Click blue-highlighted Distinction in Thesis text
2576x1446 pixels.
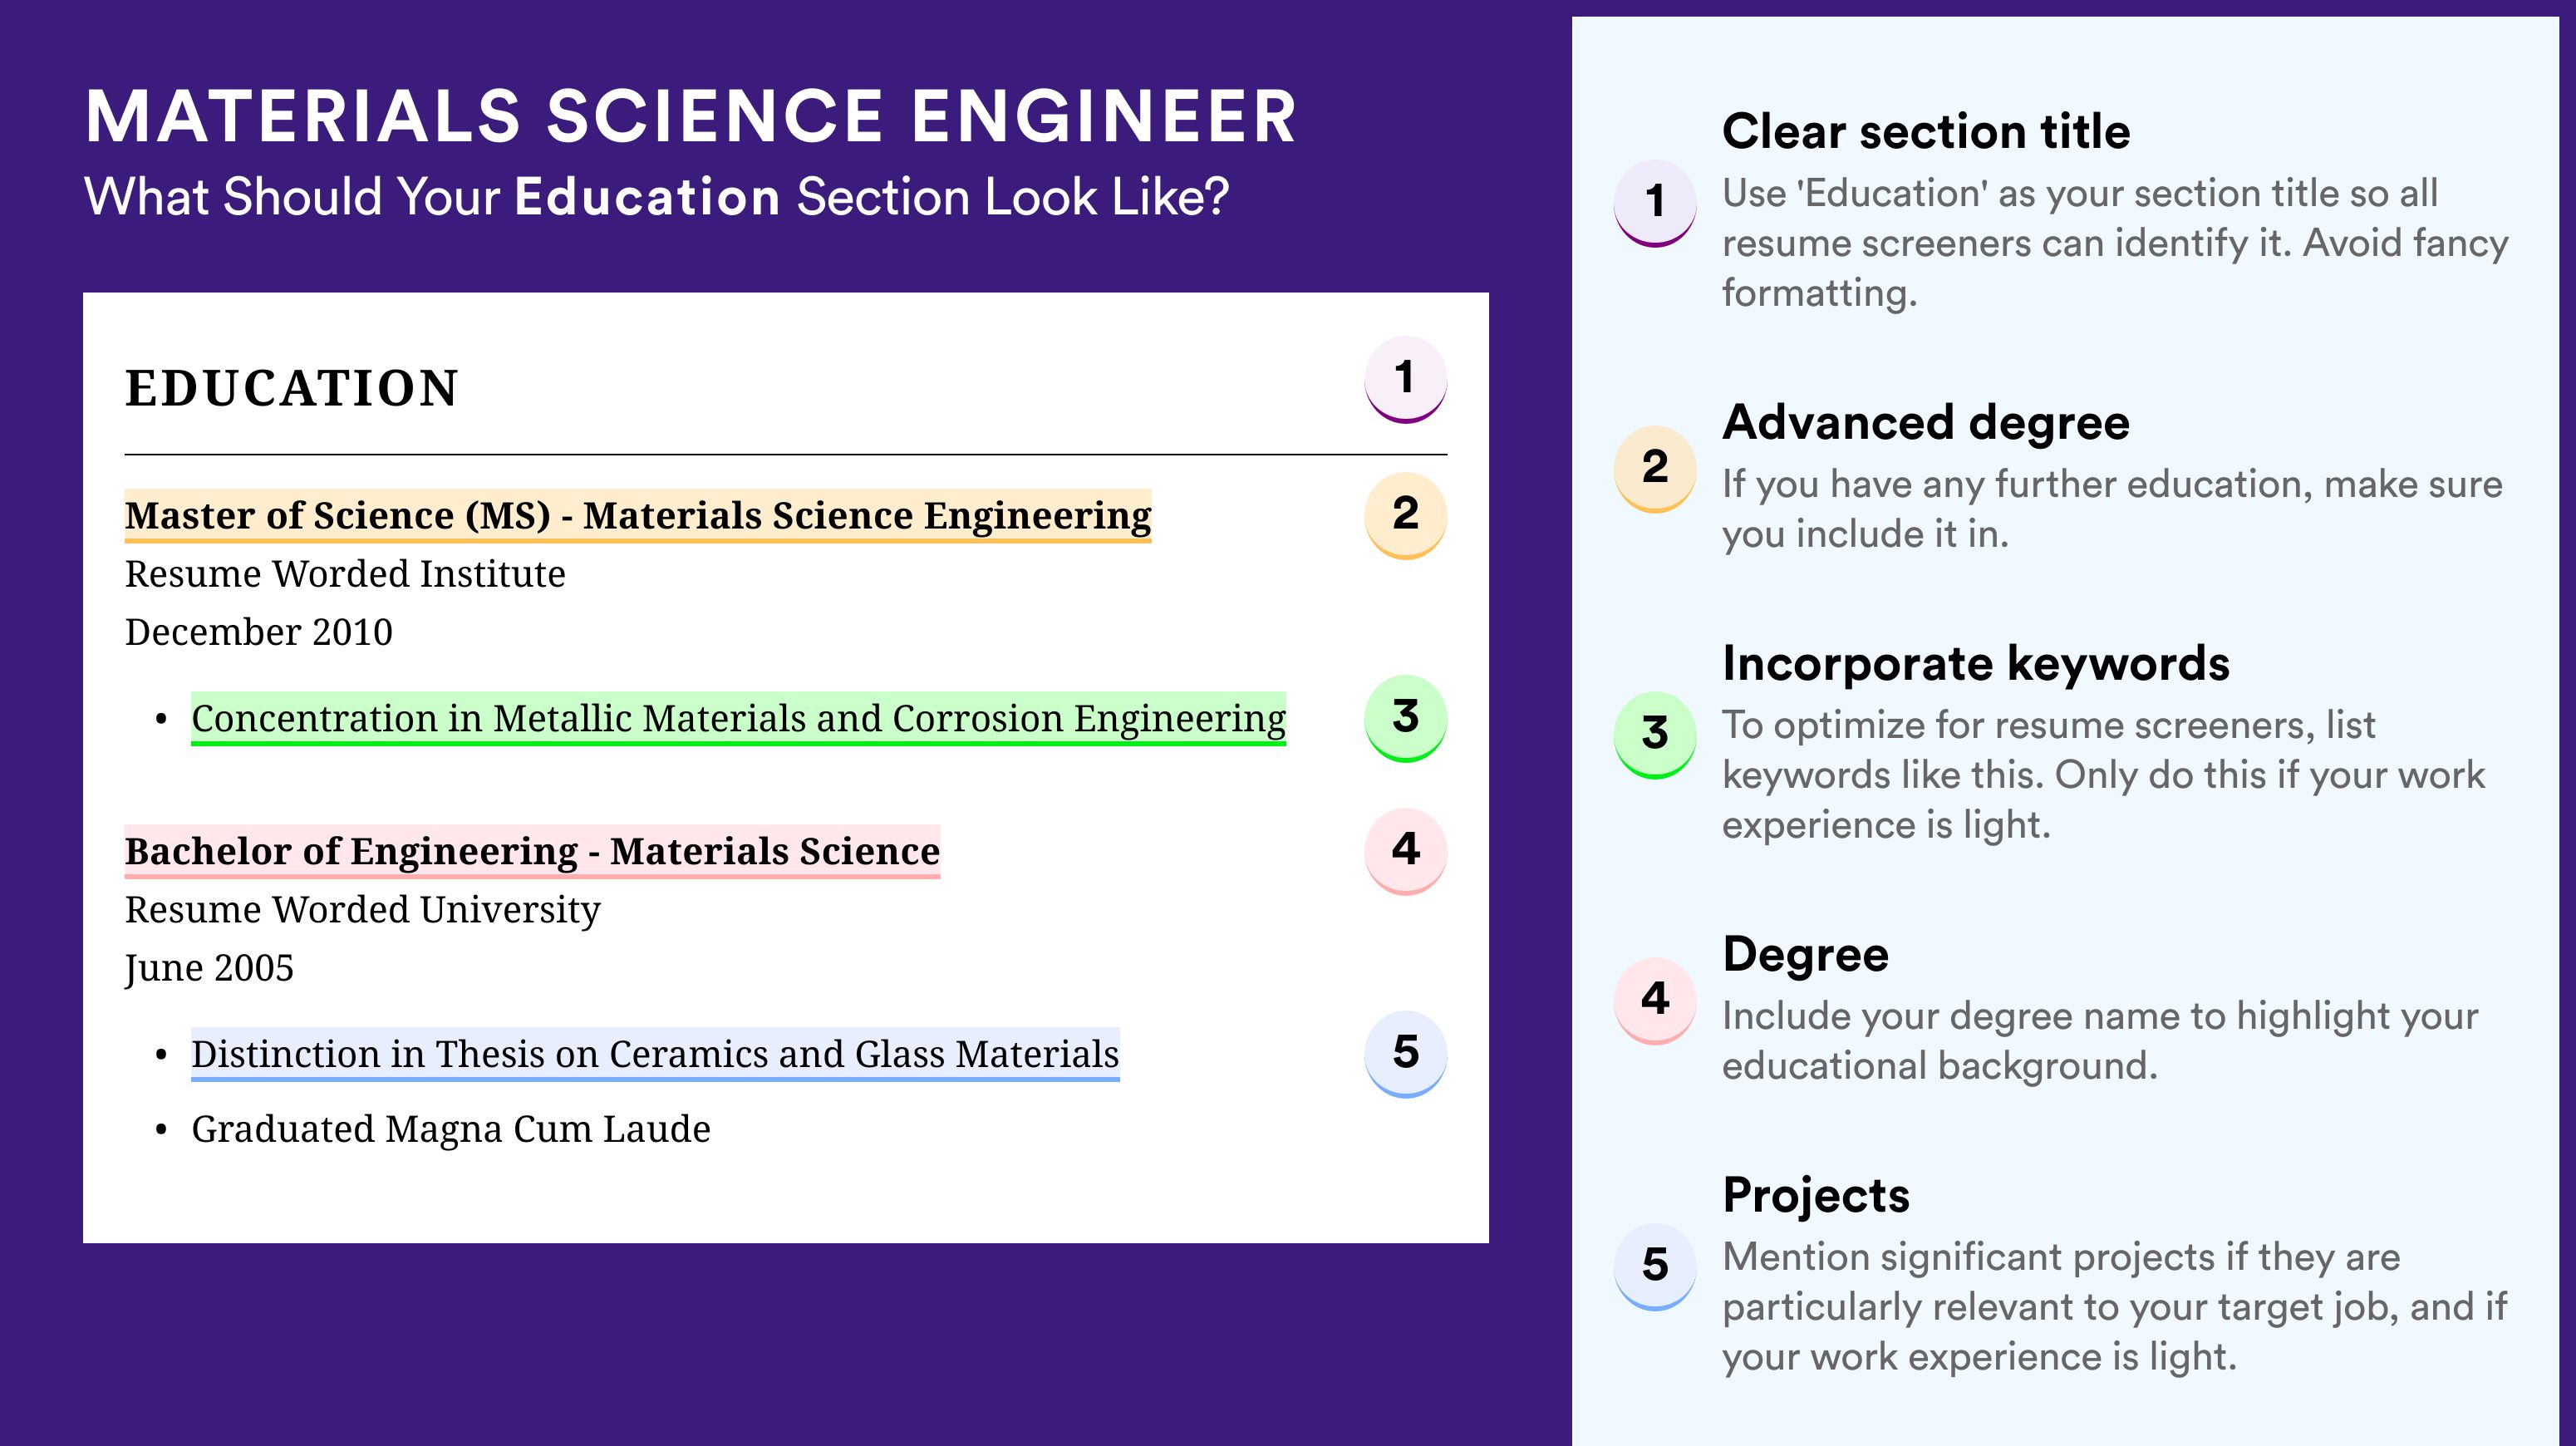(655, 1055)
